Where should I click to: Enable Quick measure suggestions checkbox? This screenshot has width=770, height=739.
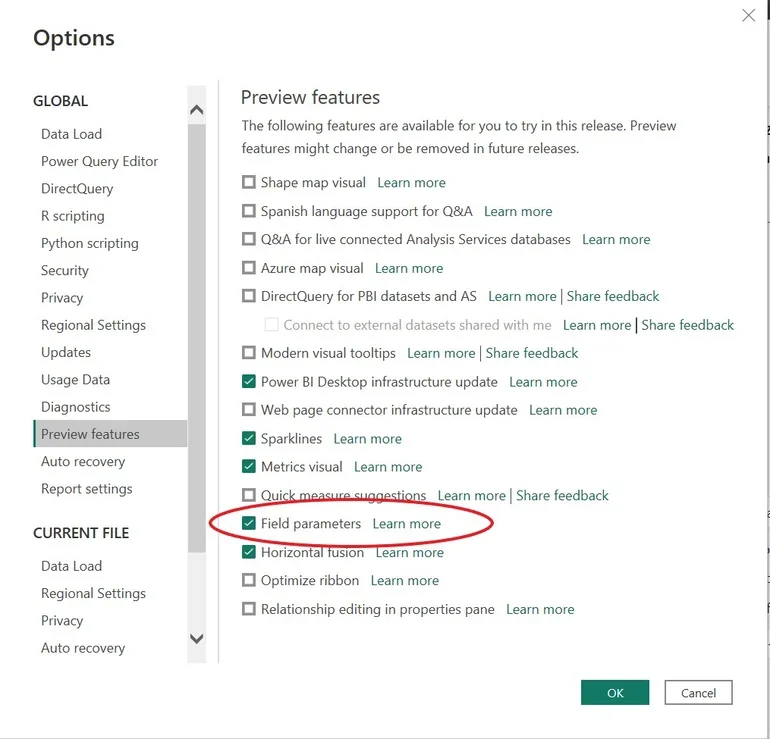point(249,495)
